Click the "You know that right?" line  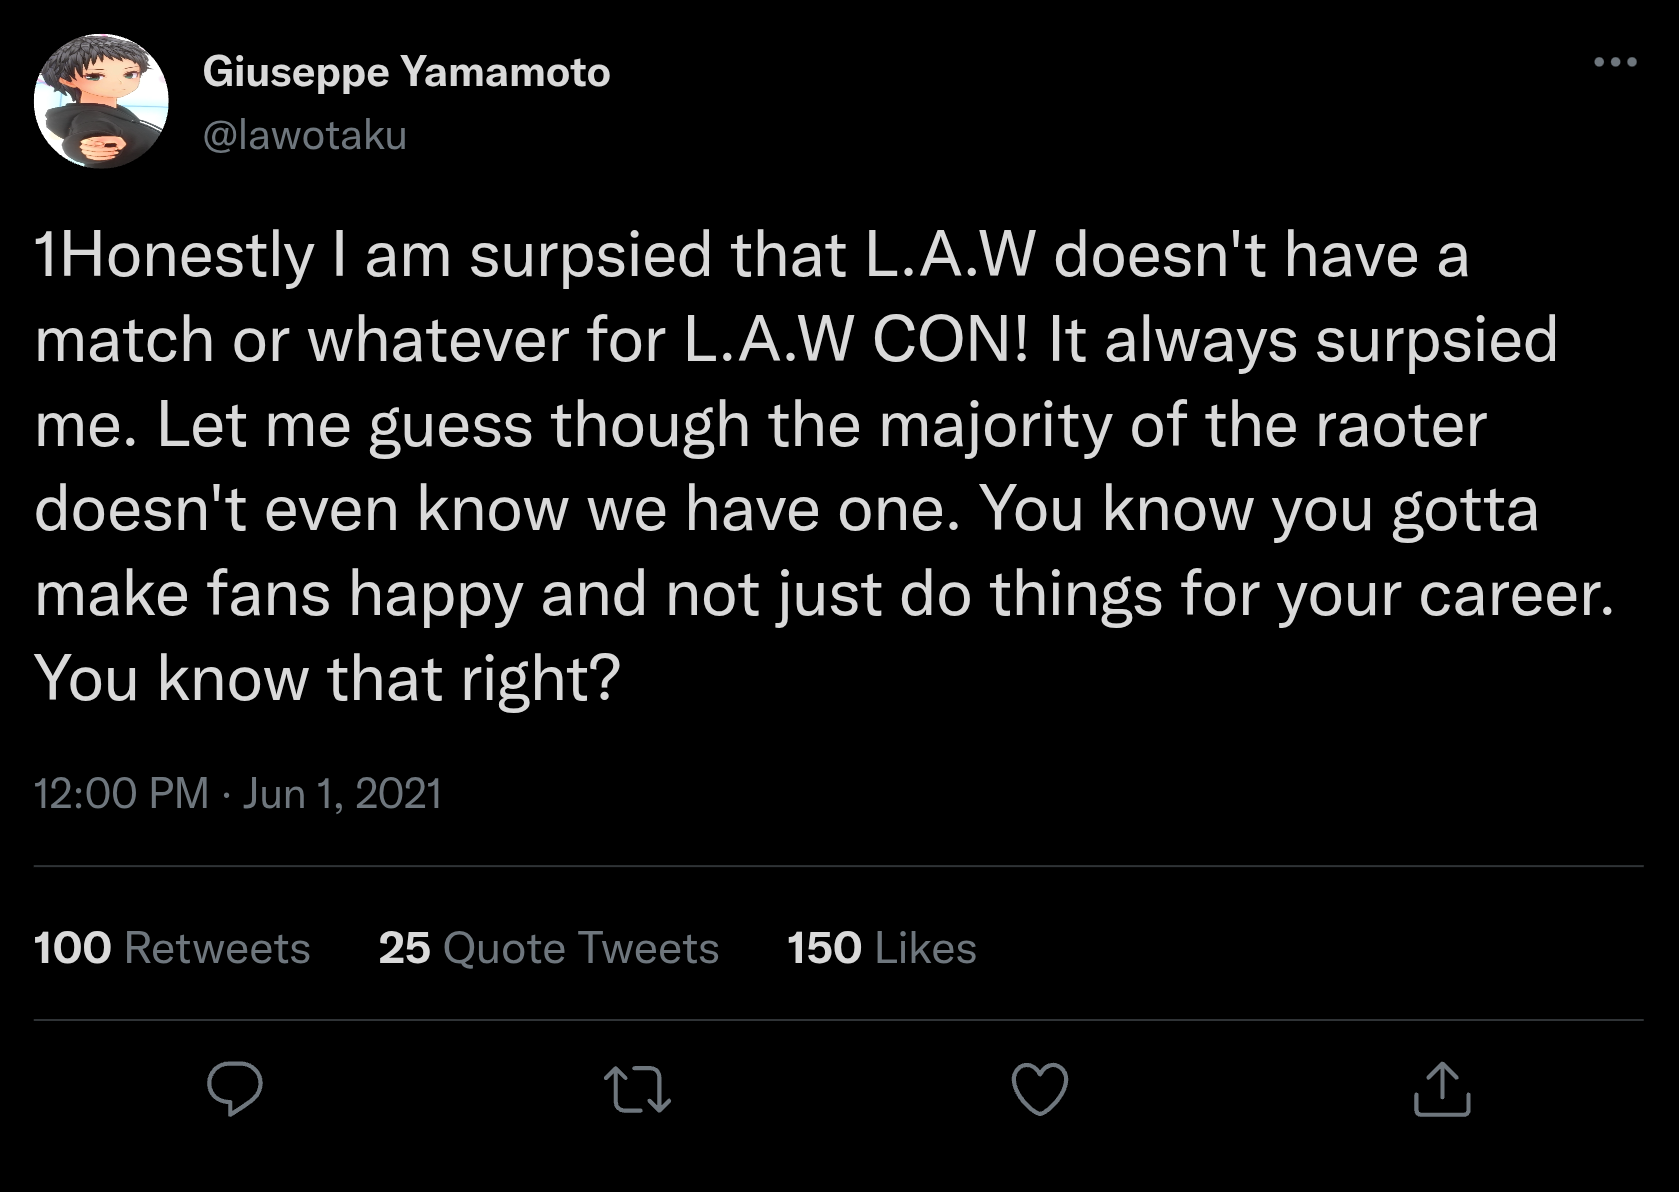coord(327,680)
